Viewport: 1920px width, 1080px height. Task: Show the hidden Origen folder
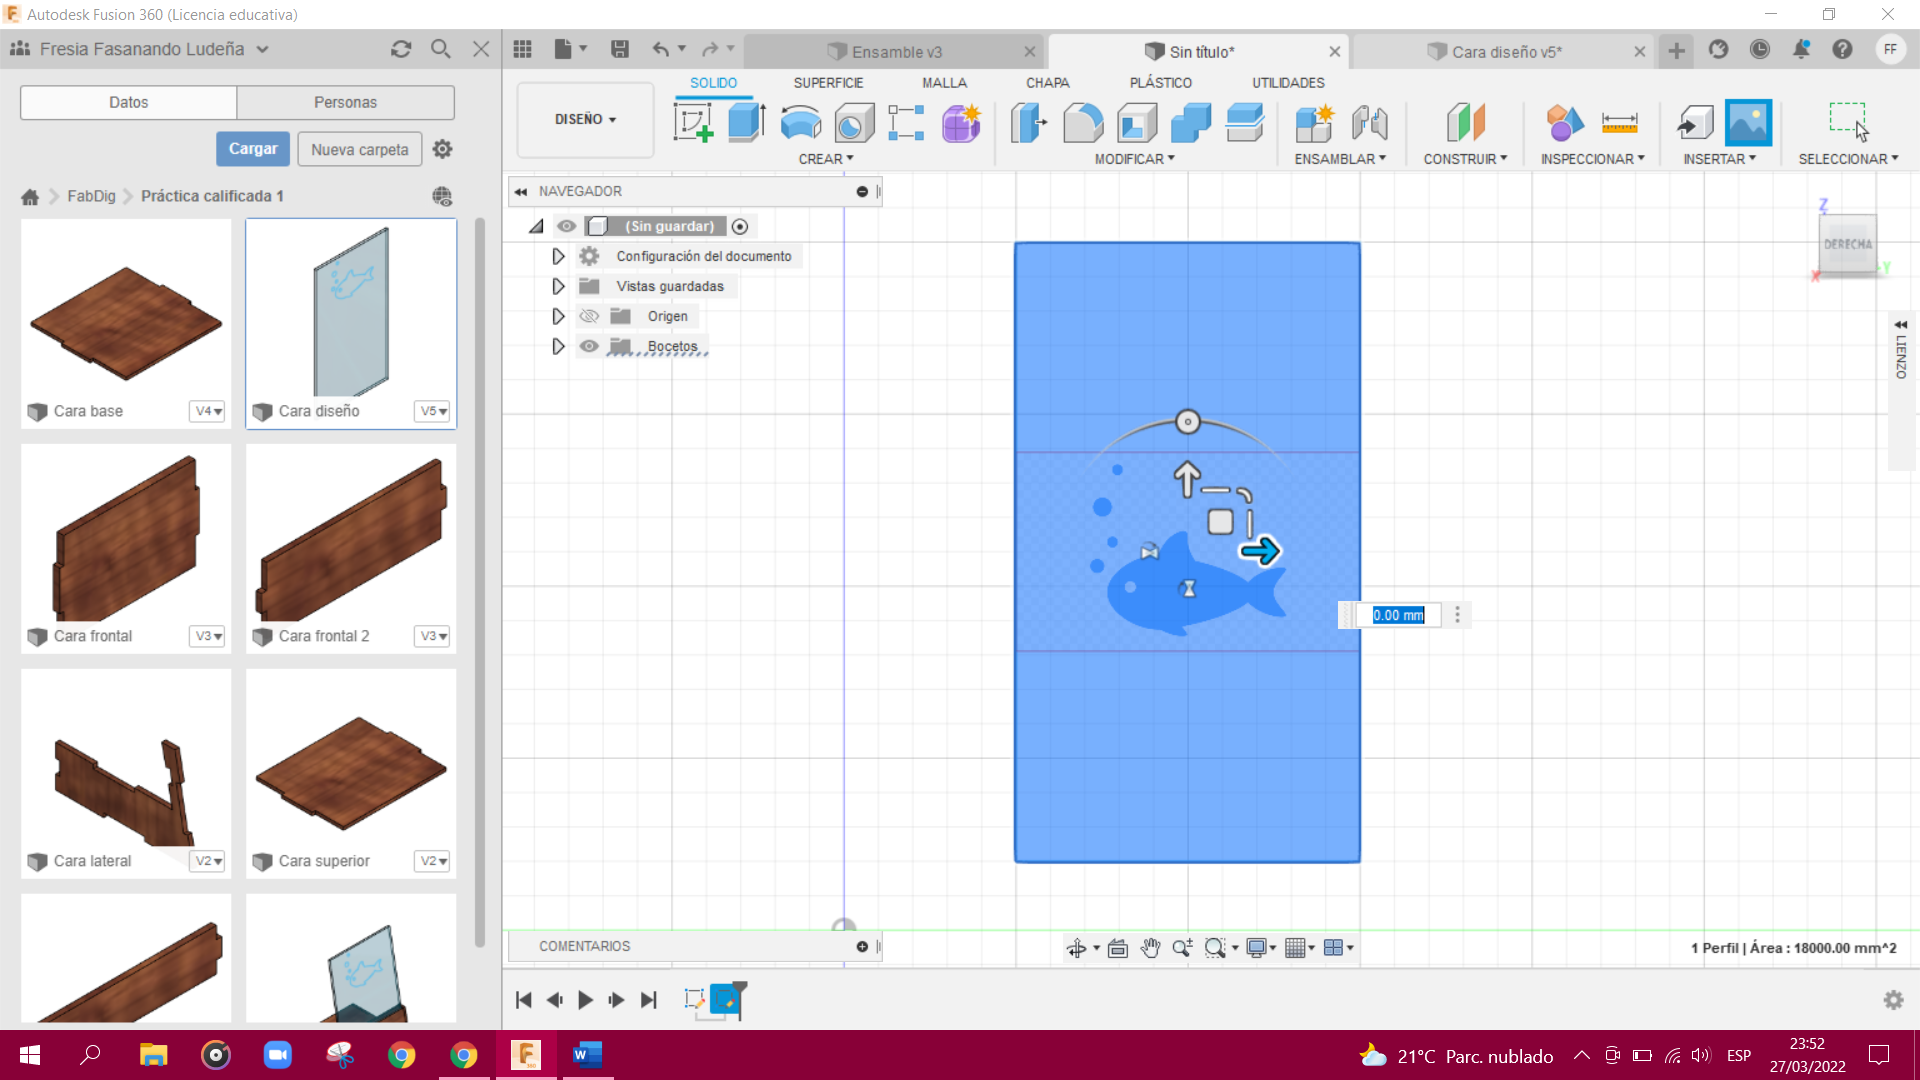click(589, 316)
